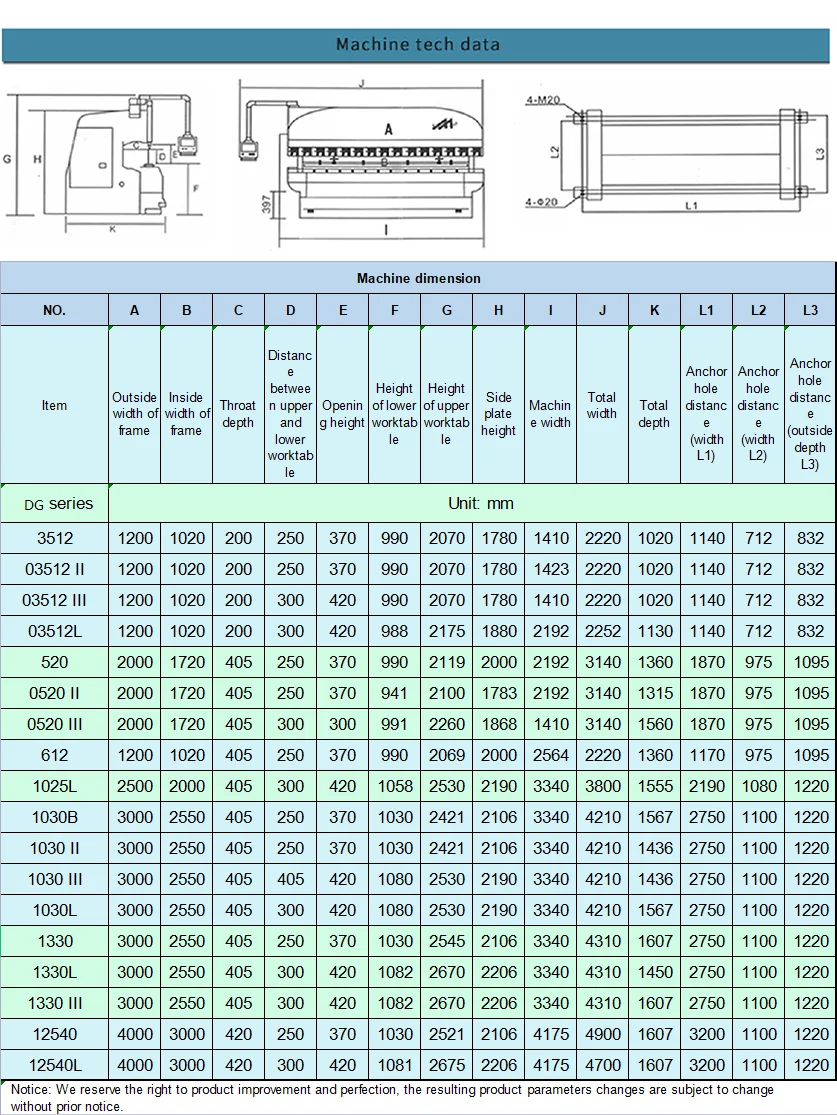Click value '2119' in the 520 row
This screenshot has width=837, height=1115.
coord(447,662)
